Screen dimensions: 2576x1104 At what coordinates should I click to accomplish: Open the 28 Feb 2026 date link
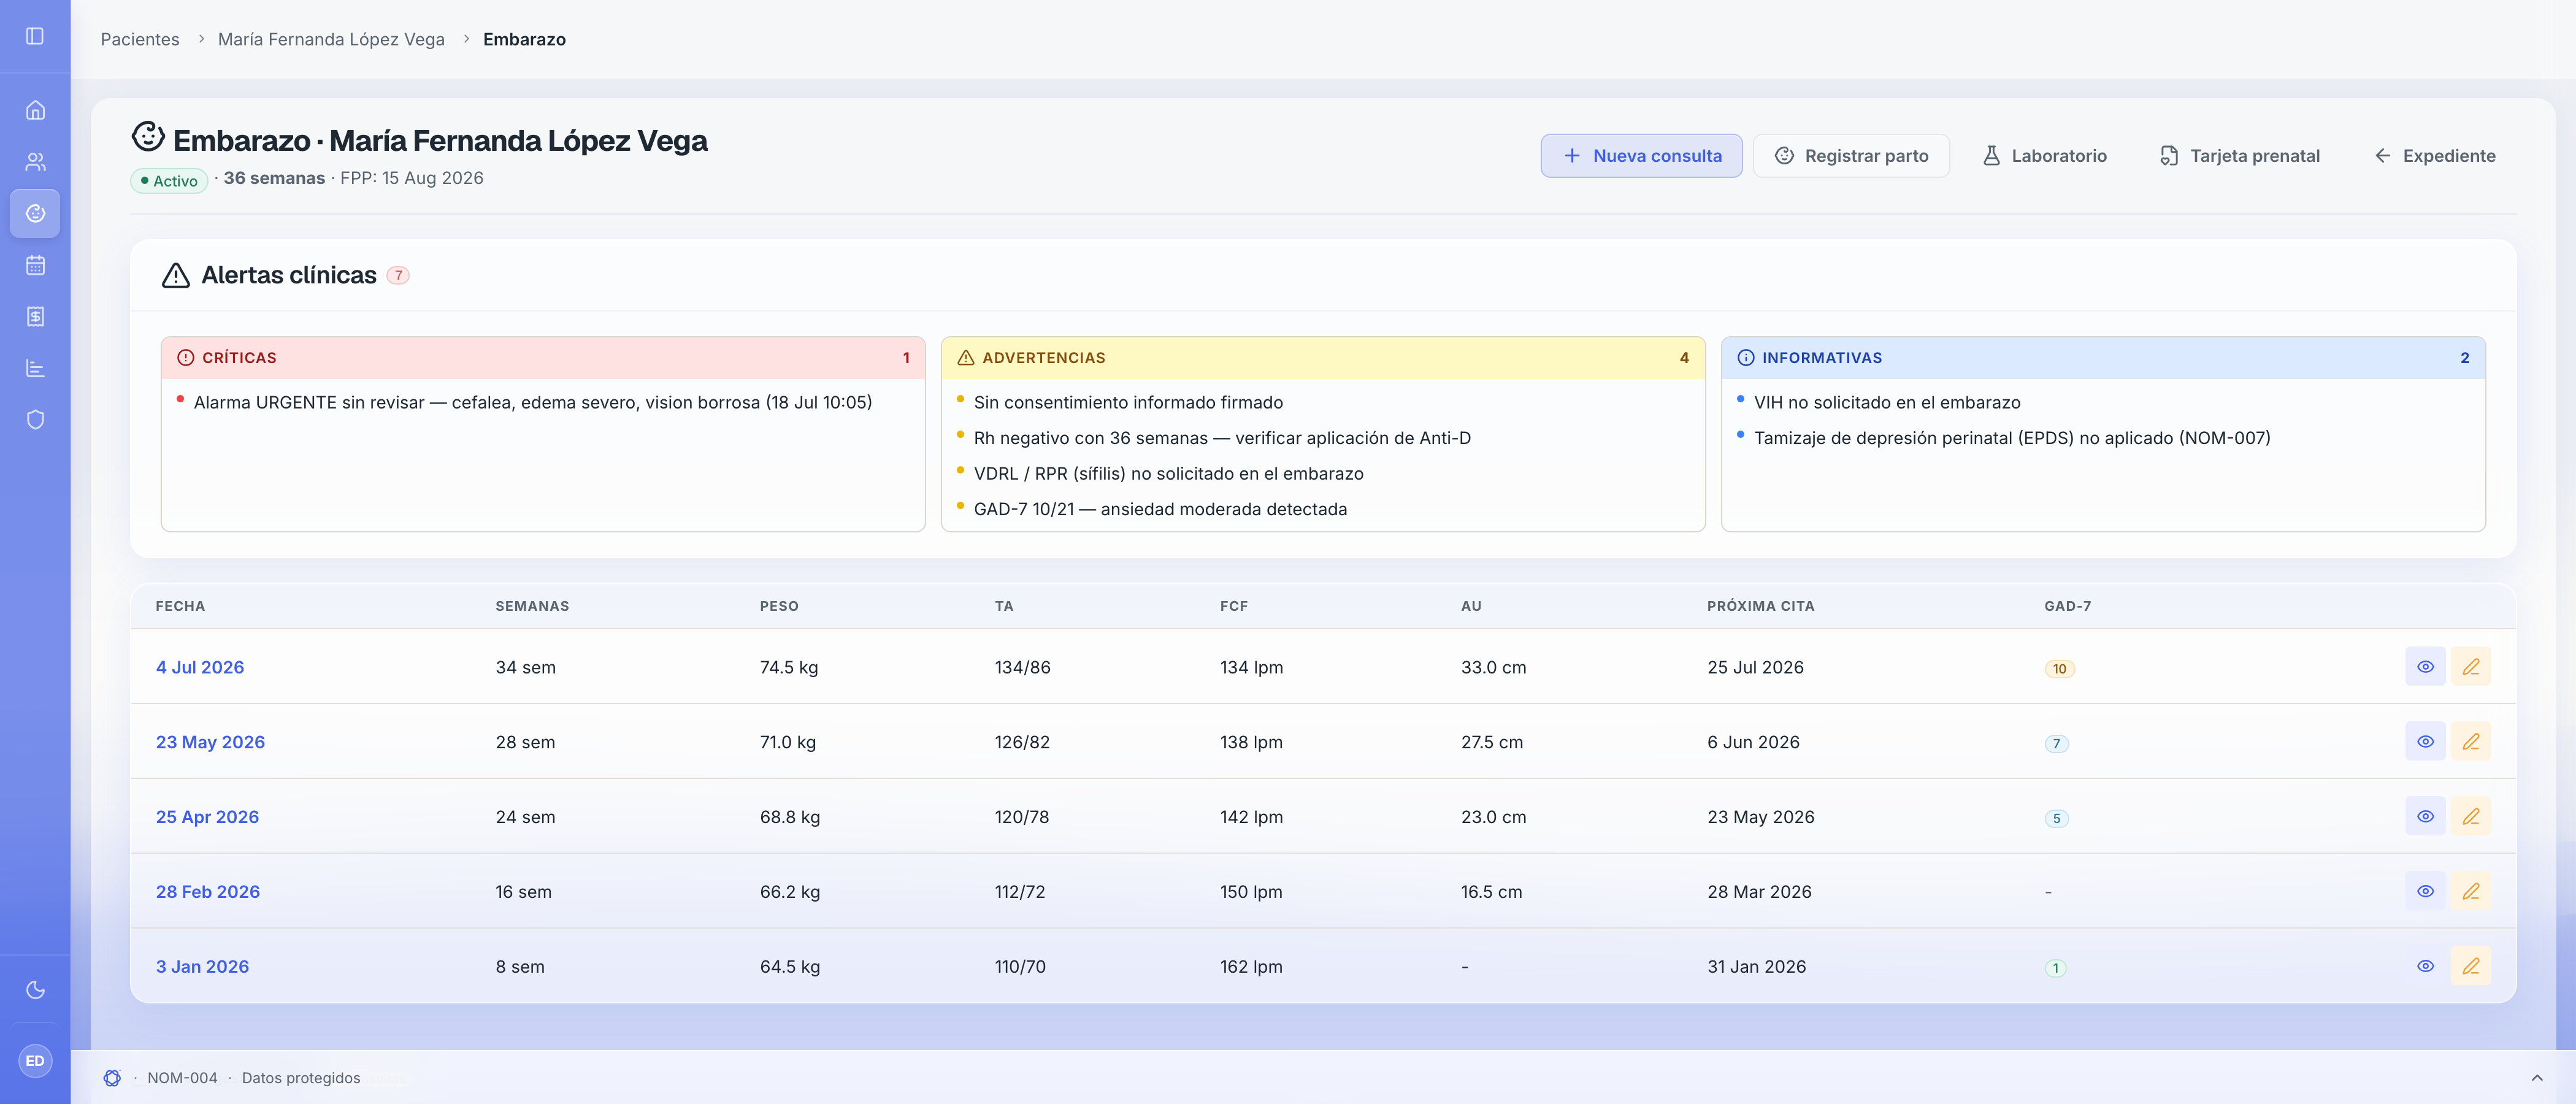pyautogui.click(x=208, y=892)
